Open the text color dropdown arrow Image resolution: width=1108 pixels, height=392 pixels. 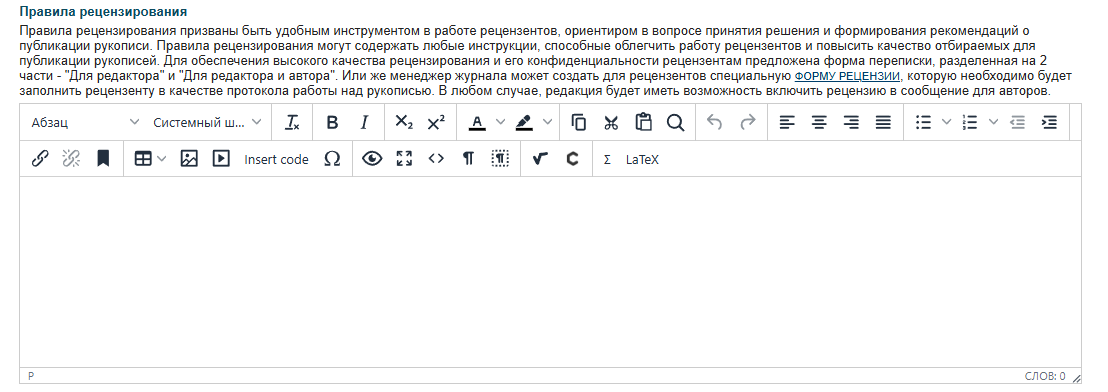[500, 123]
